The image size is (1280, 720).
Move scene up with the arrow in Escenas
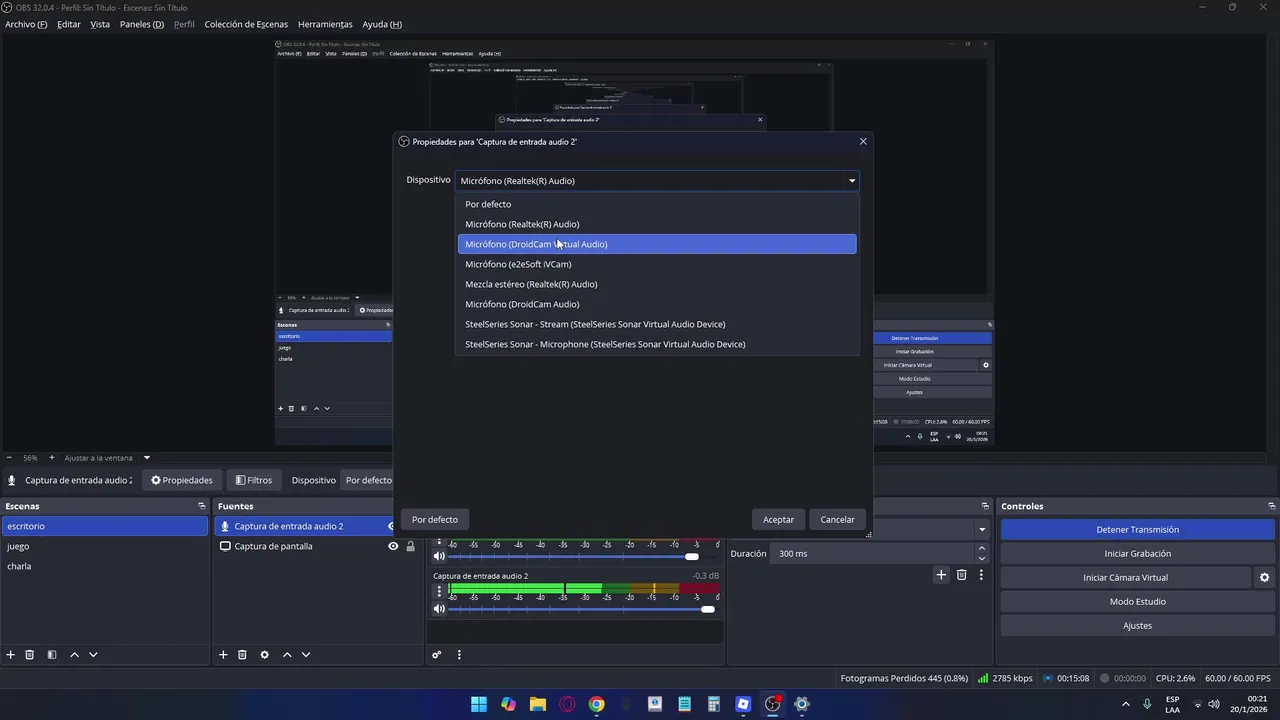coord(74,655)
